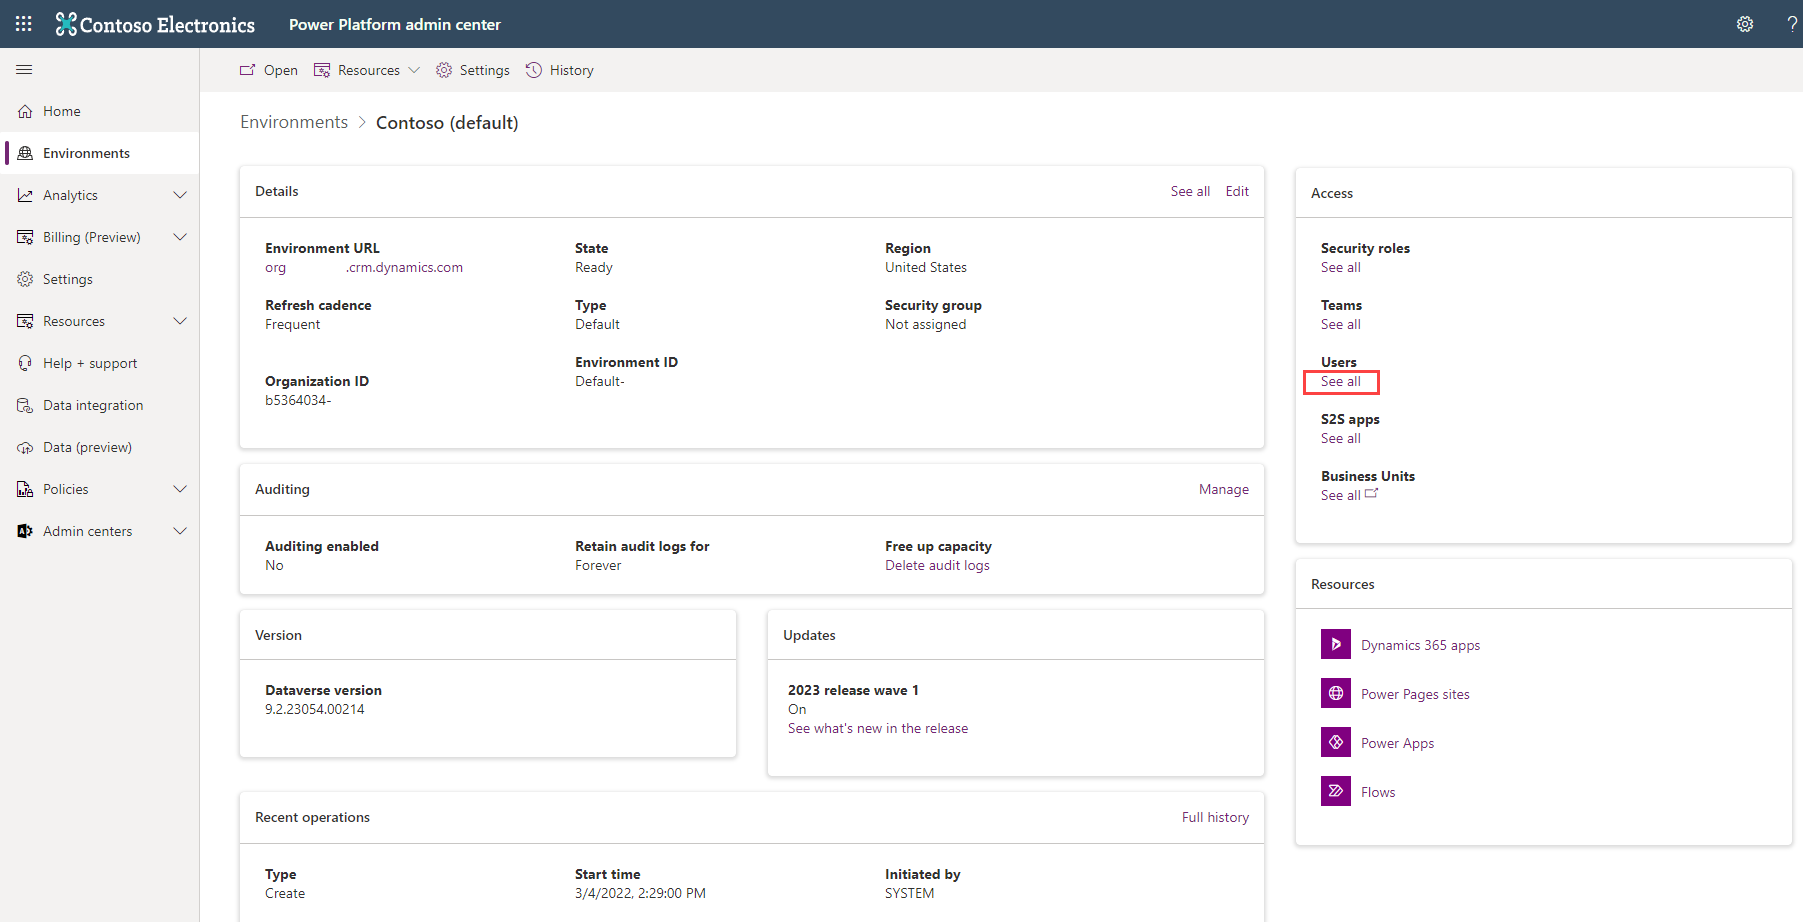This screenshot has width=1803, height=922.
Task: Click the Home icon in sidebar
Action: (x=25, y=111)
